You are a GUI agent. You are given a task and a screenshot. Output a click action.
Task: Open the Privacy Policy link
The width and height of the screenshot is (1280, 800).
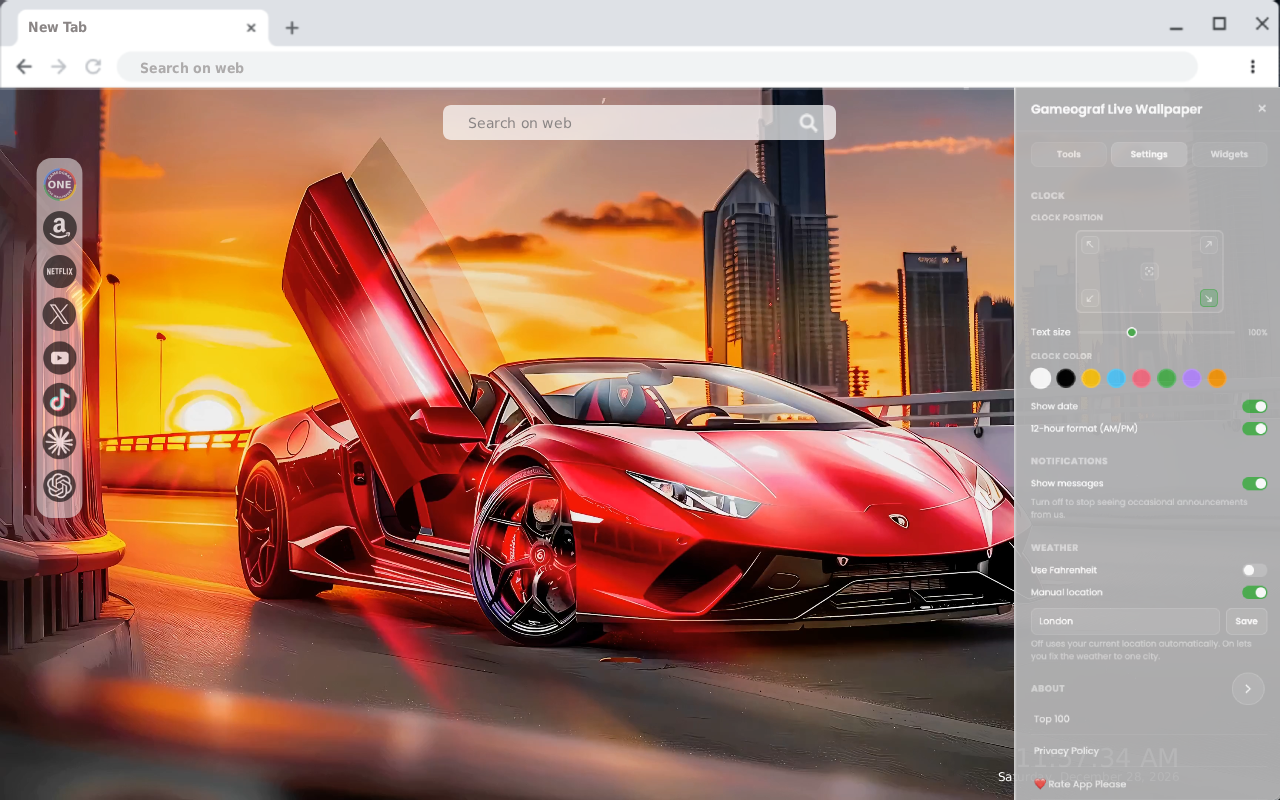coord(1066,751)
